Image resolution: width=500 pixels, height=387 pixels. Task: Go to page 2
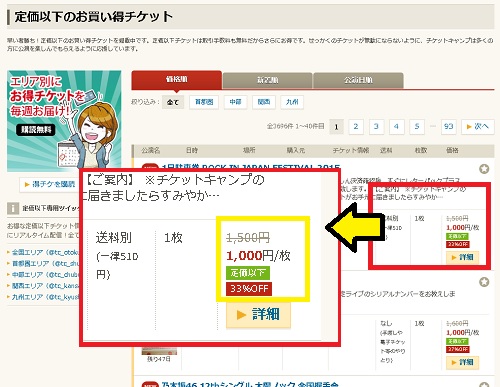356,127
